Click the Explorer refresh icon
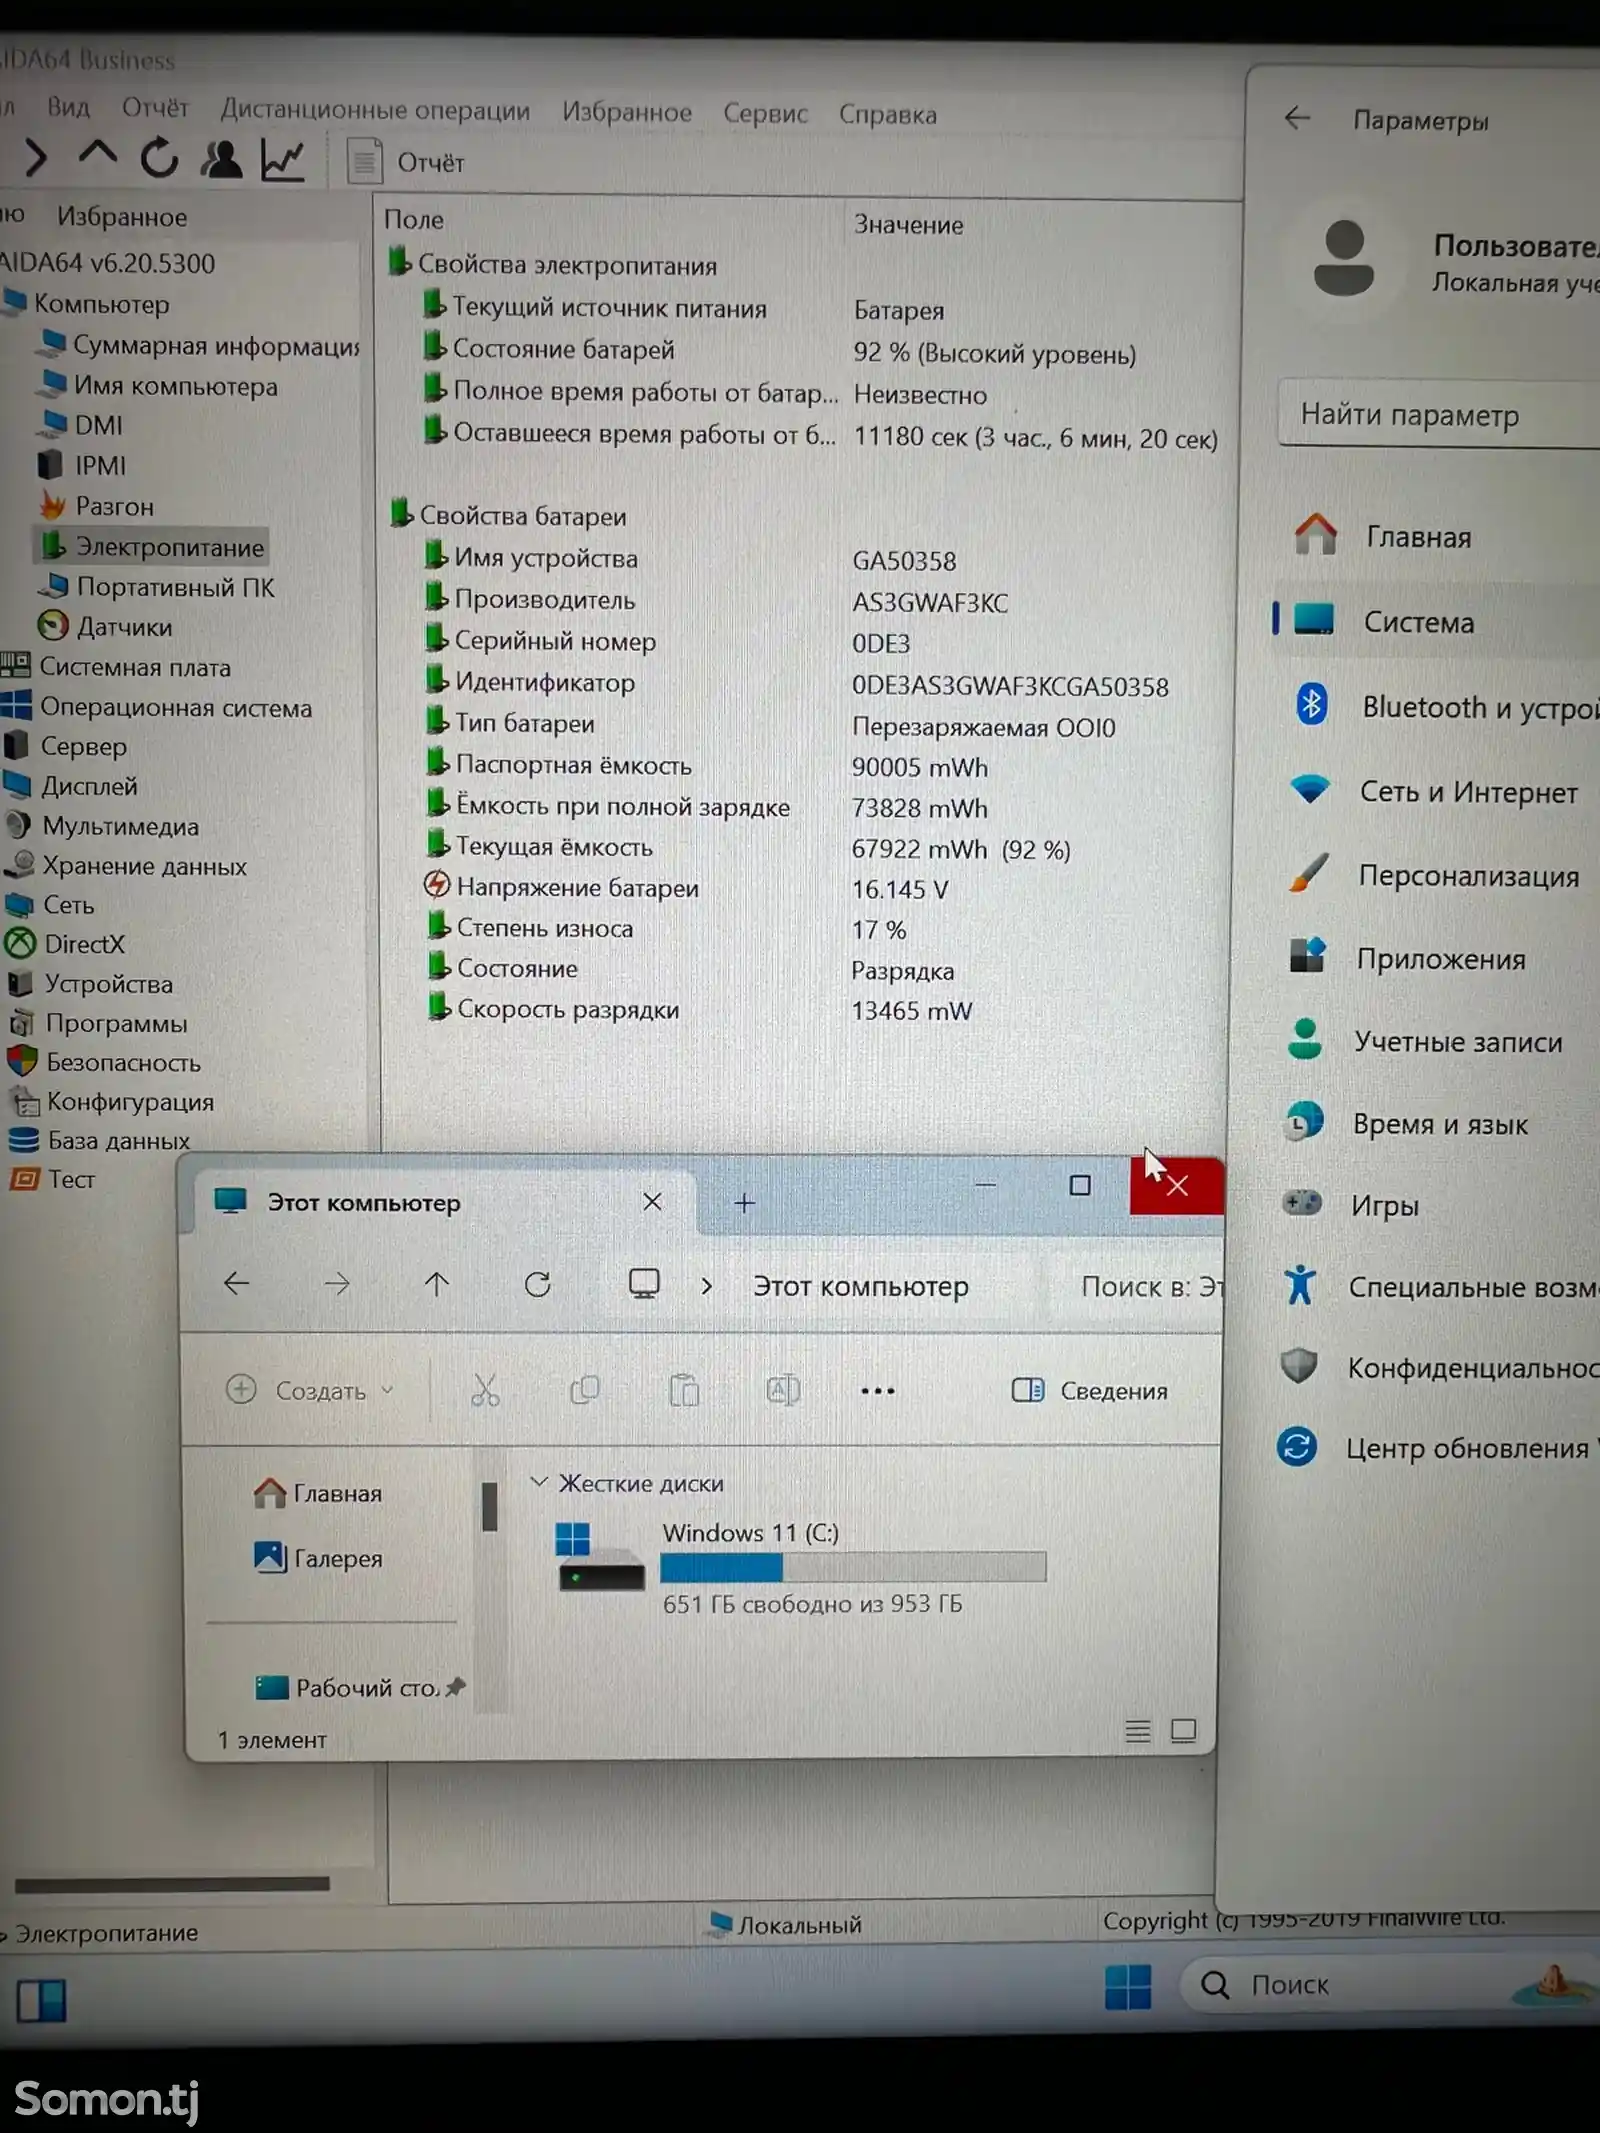The width and height of the screenshot is (1600, 2133). [538, 1284]
